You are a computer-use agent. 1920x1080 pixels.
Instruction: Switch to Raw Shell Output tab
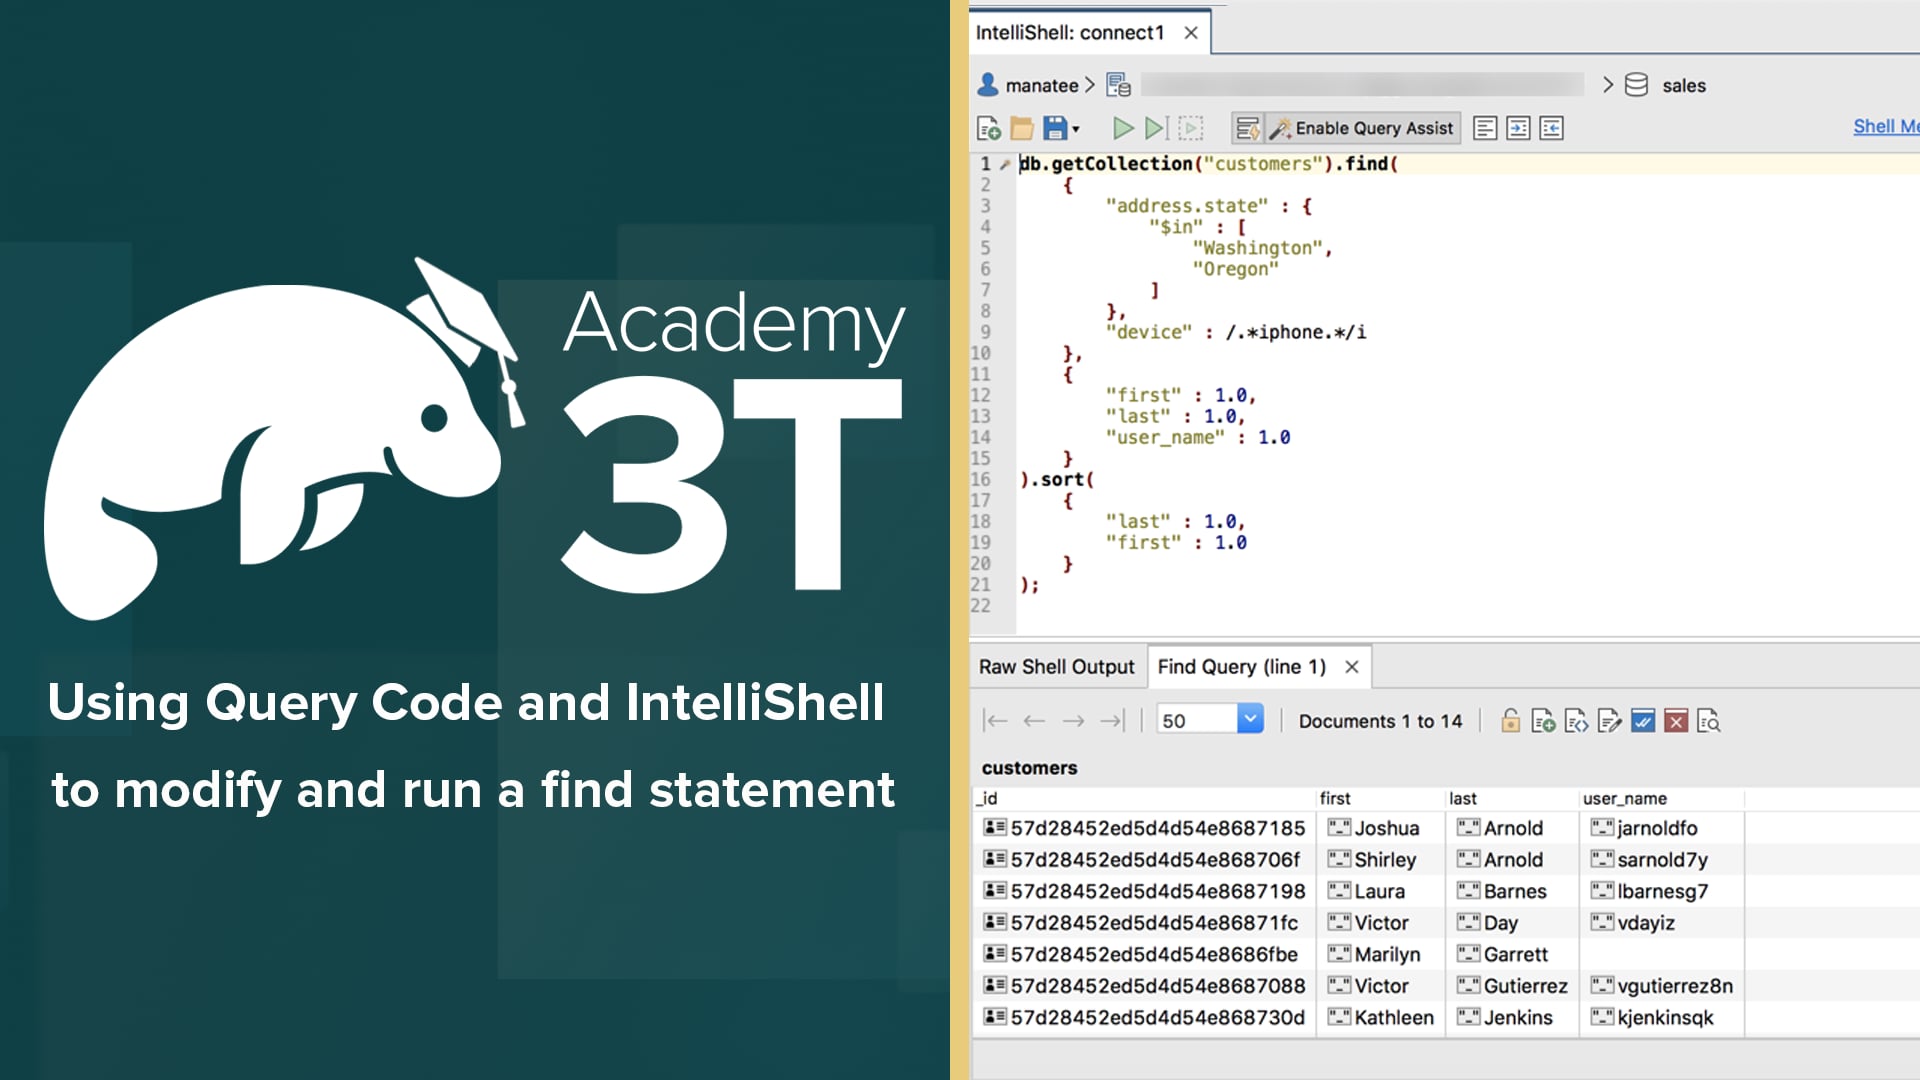[1056, 667]
